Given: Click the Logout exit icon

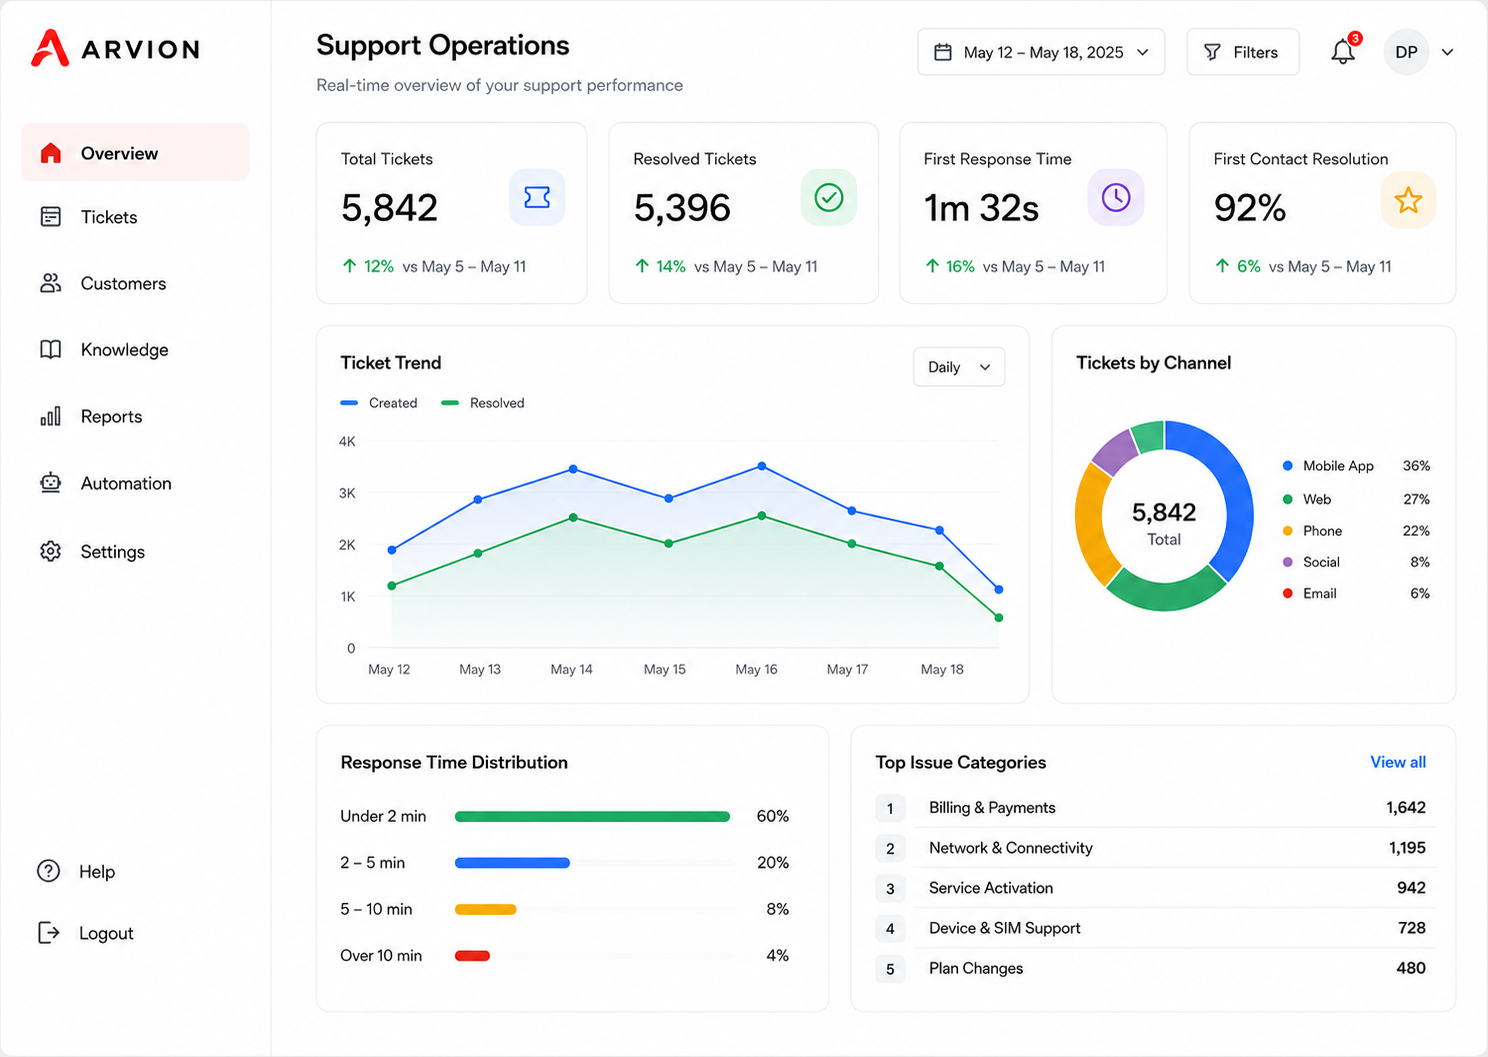Looking at the screenshot, I should click(x=48, y=933).
